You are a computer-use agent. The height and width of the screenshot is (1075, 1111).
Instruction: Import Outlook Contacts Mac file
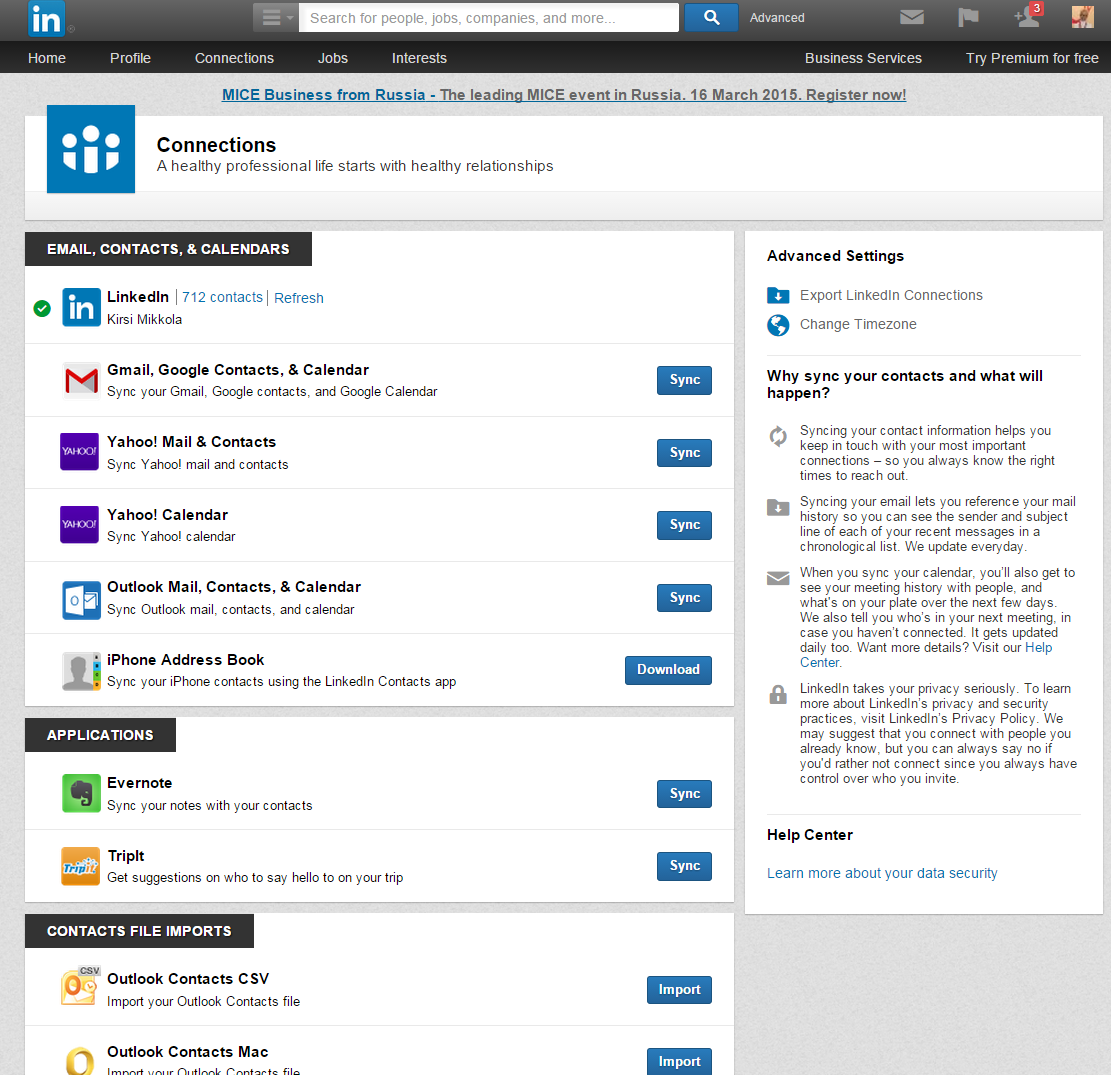[x=679, y=1061]
